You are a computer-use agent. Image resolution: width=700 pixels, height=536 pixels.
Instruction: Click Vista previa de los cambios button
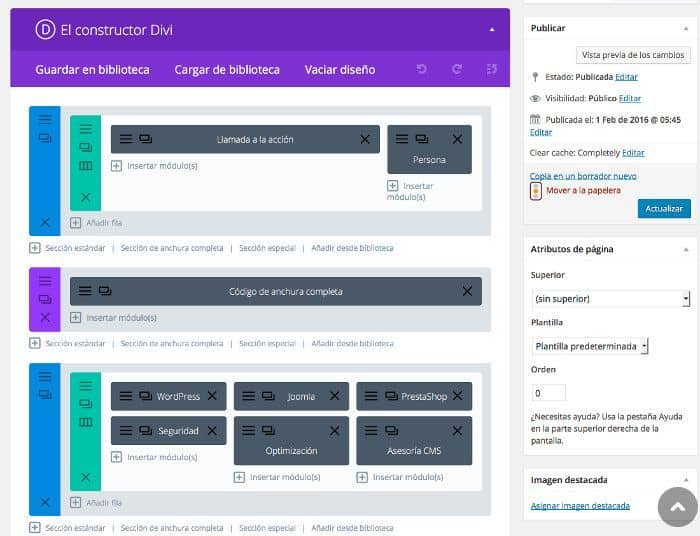[x=633, y=55]
